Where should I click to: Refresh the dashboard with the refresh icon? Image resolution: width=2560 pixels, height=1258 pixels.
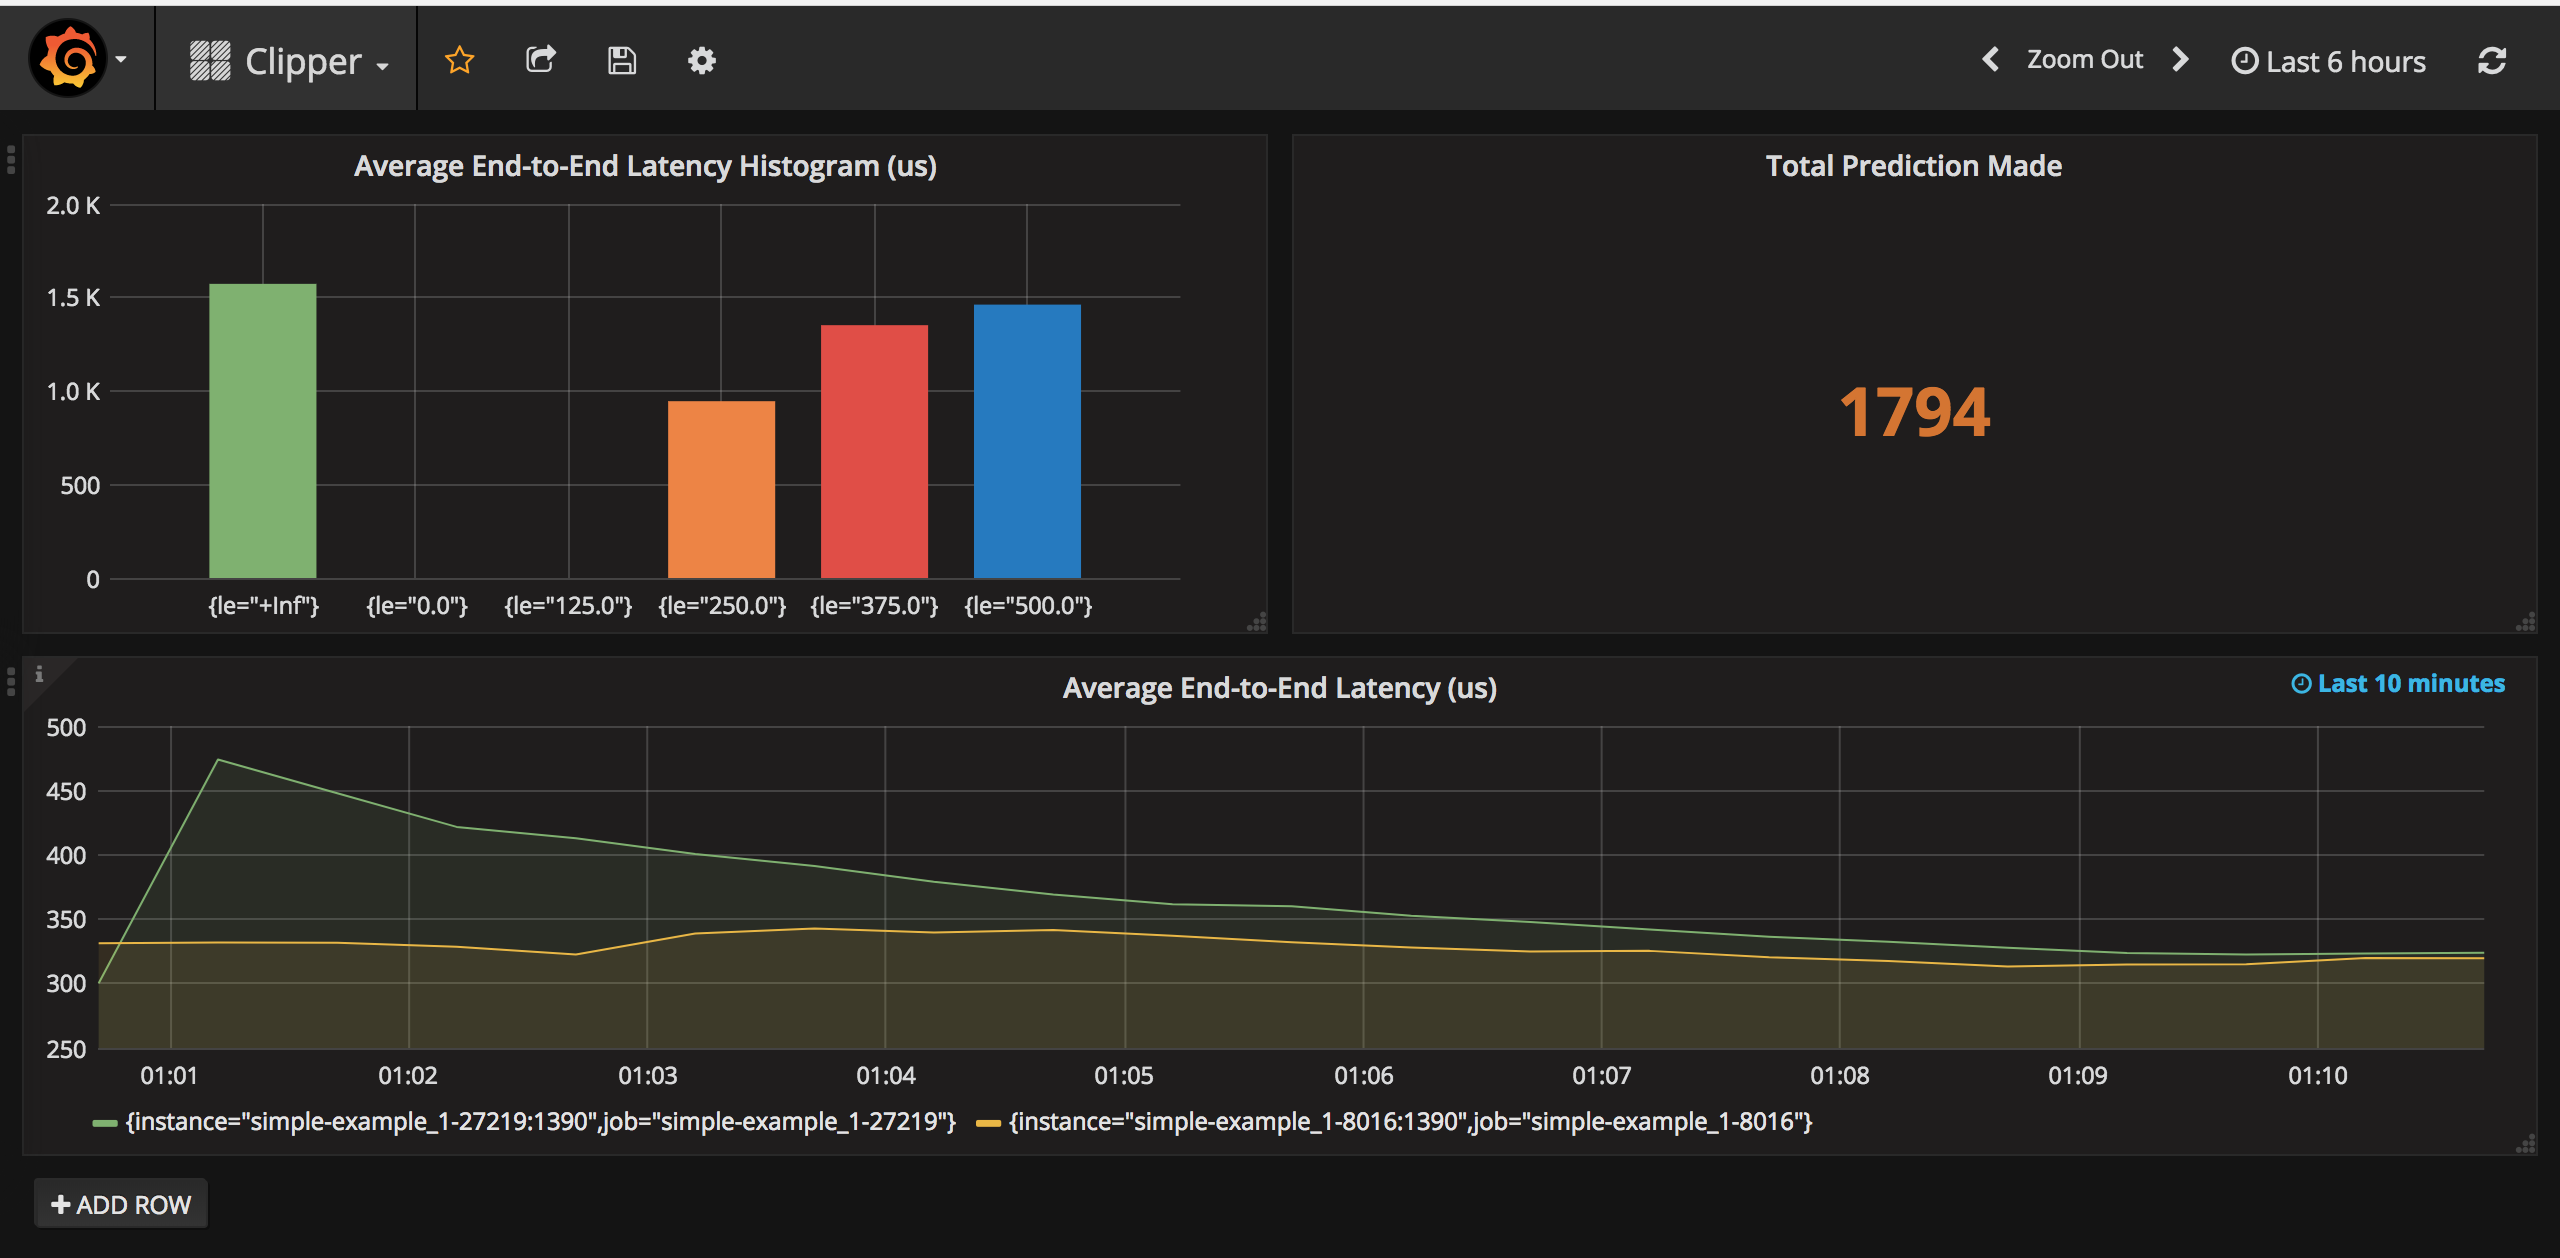point(2491,61)
